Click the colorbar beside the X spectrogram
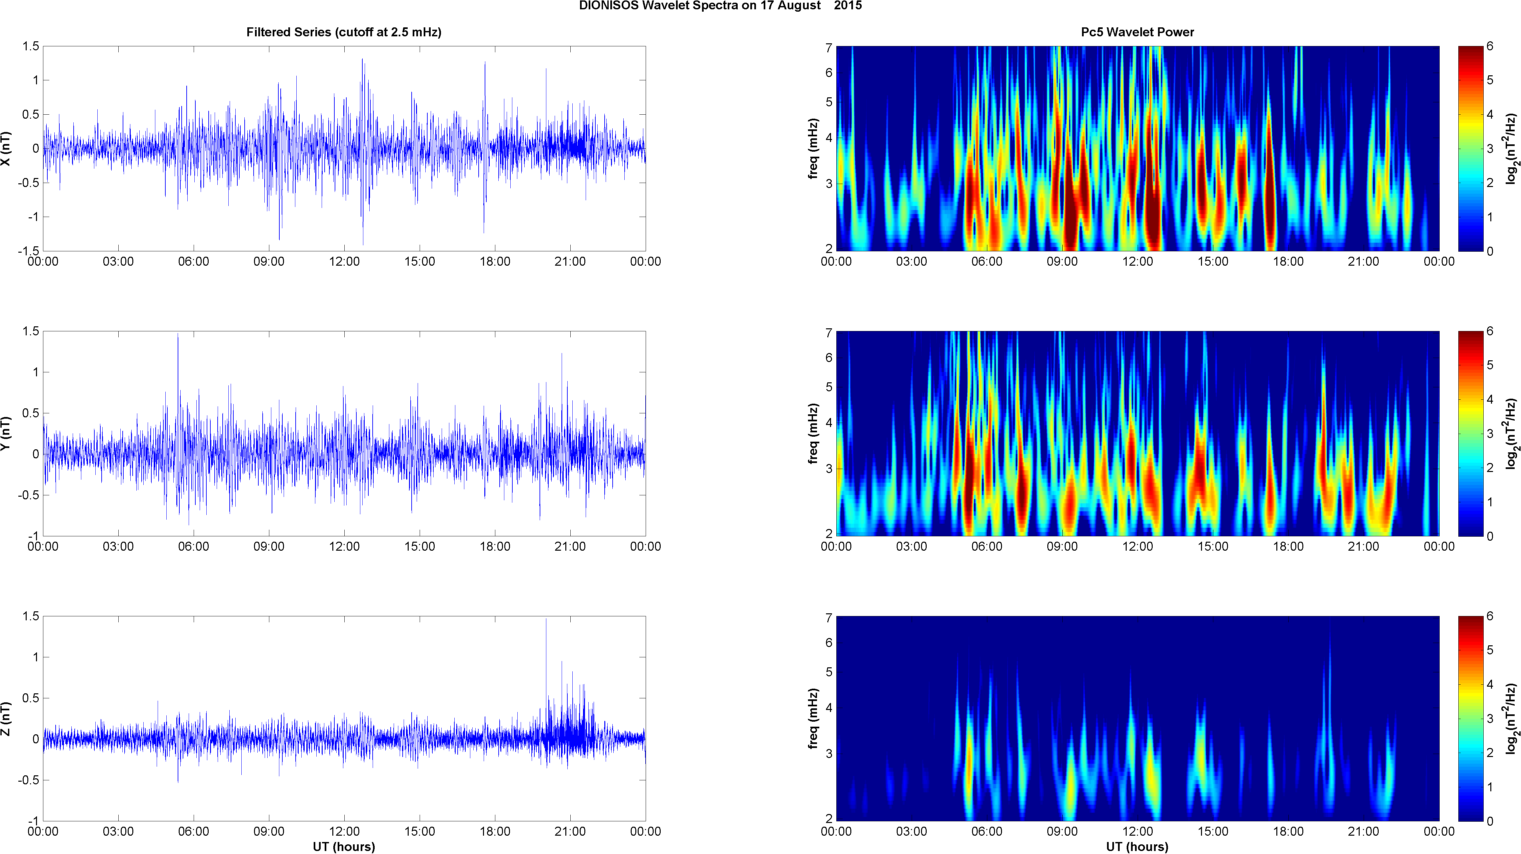The image size is (1521, 854). click(x=1471, y=149)
